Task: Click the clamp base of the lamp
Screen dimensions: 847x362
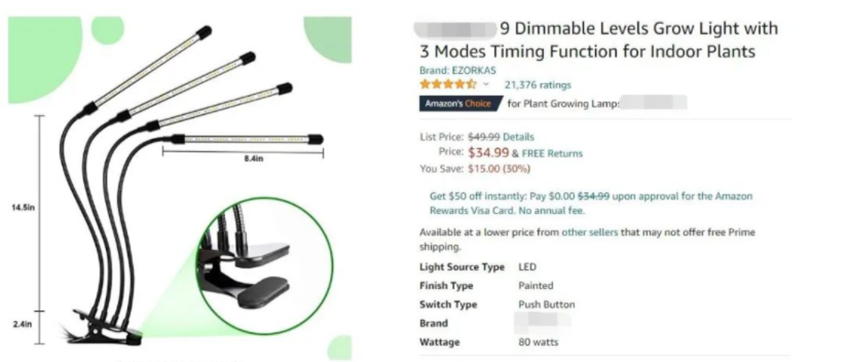Action: pos(103,327)
